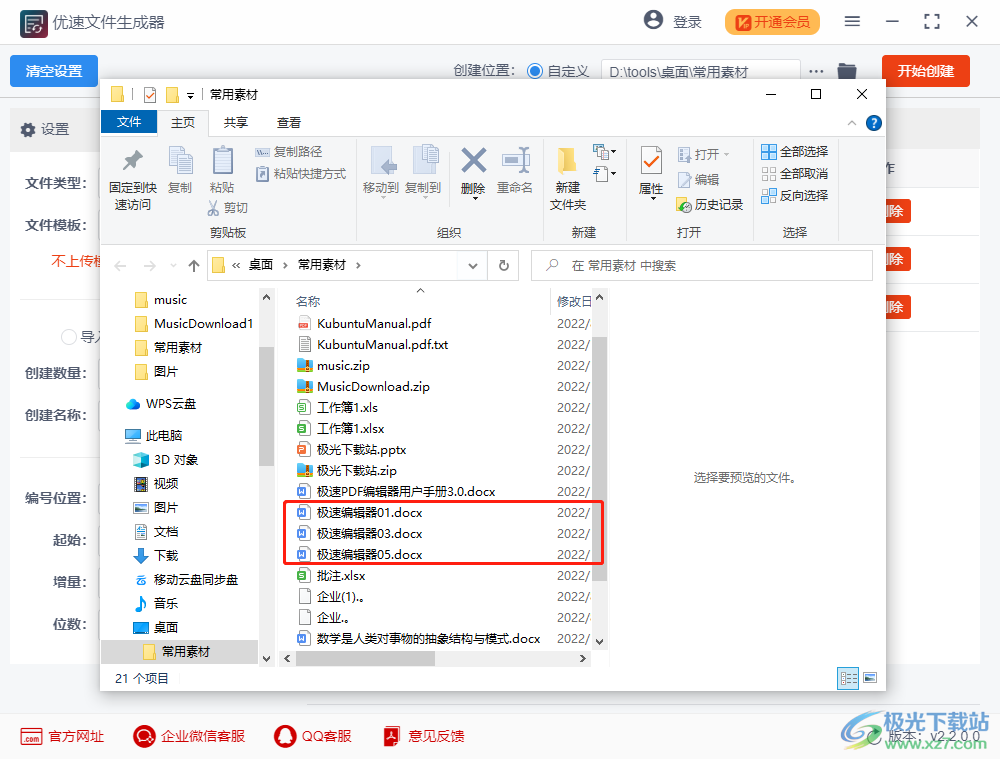Viewport: 1000px width, 760px height.
Task: Click the file list vertical scrollbar
Action: coord(599,459)
